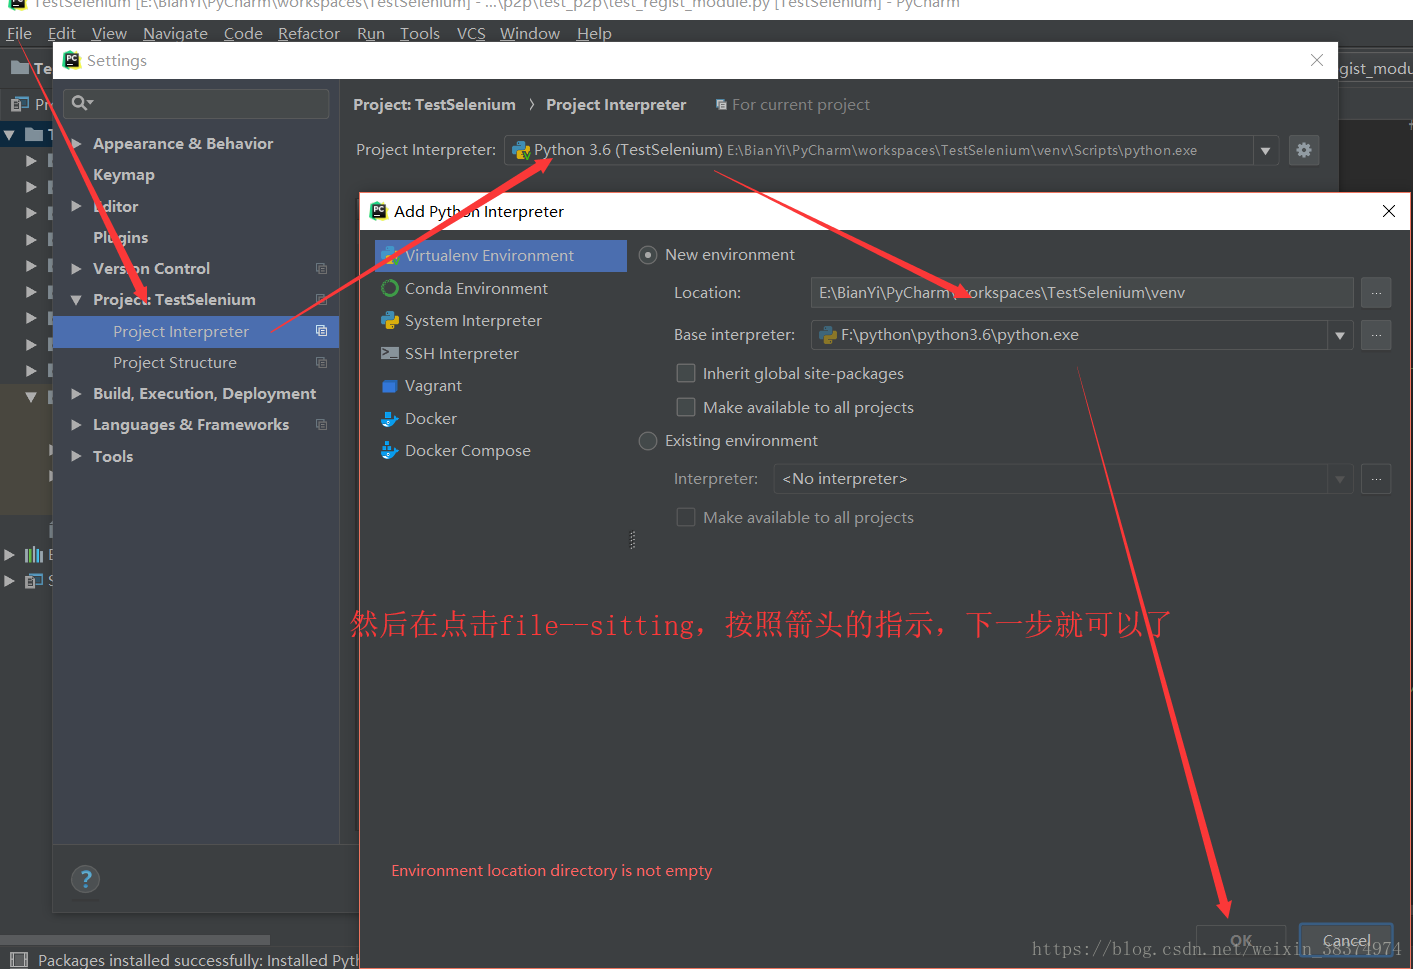The width and height of the screenshot is (1413, 969).
Task: Click inside the Settings search field
Action: [196, 103]
